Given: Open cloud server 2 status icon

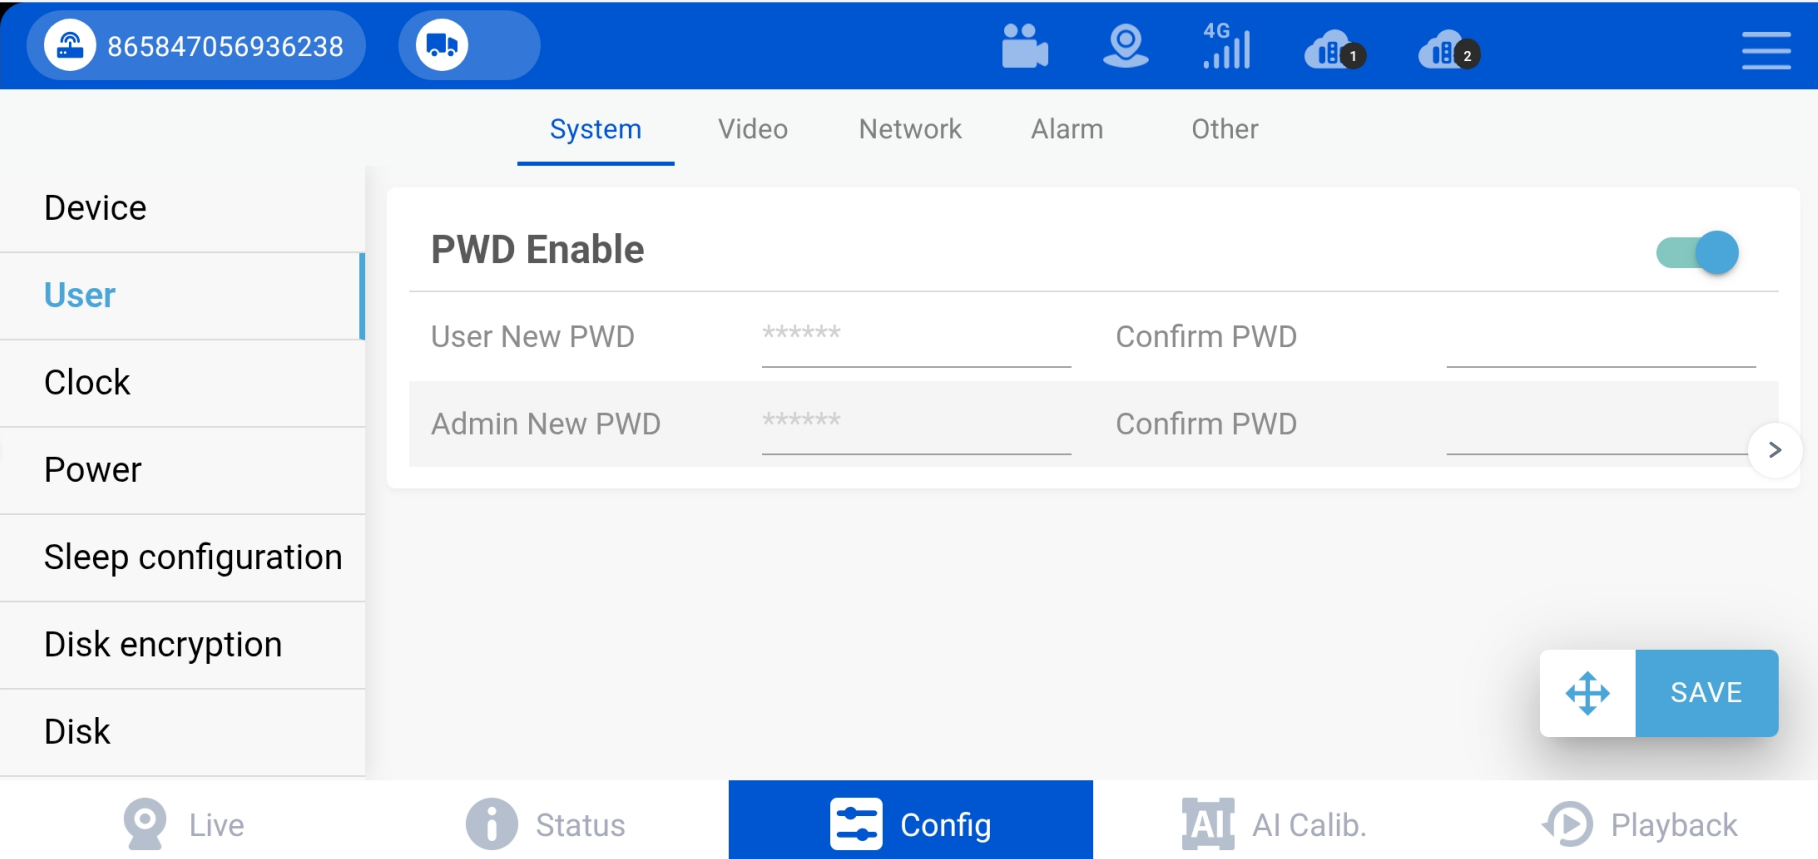Looking at the screenshot, I should click(x=1449, y=49).
